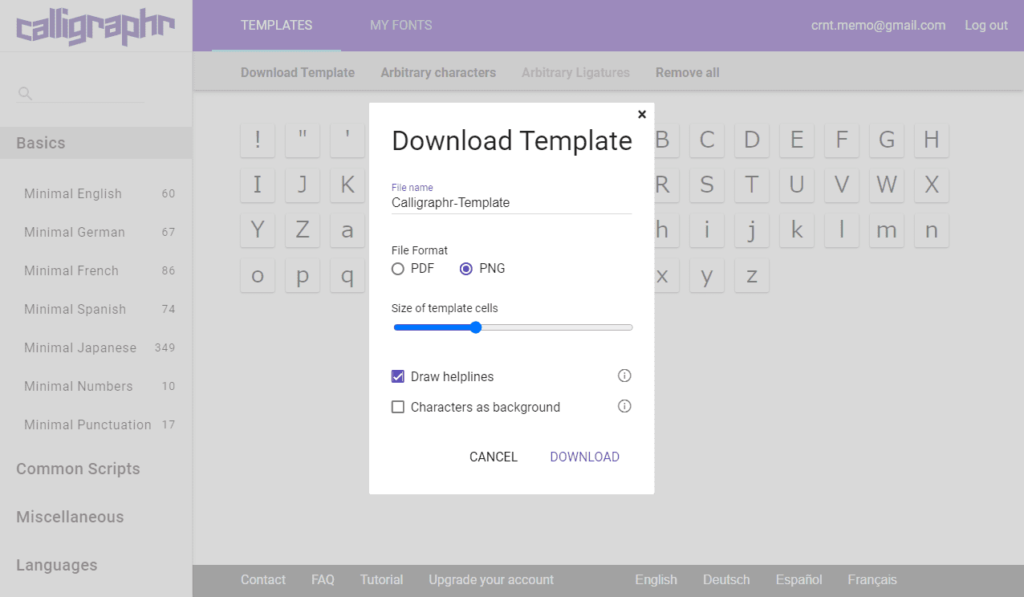Viewport: 1024px width, 597px height.
Task: Expand the Common Scripts section
Action: (78, 469)
